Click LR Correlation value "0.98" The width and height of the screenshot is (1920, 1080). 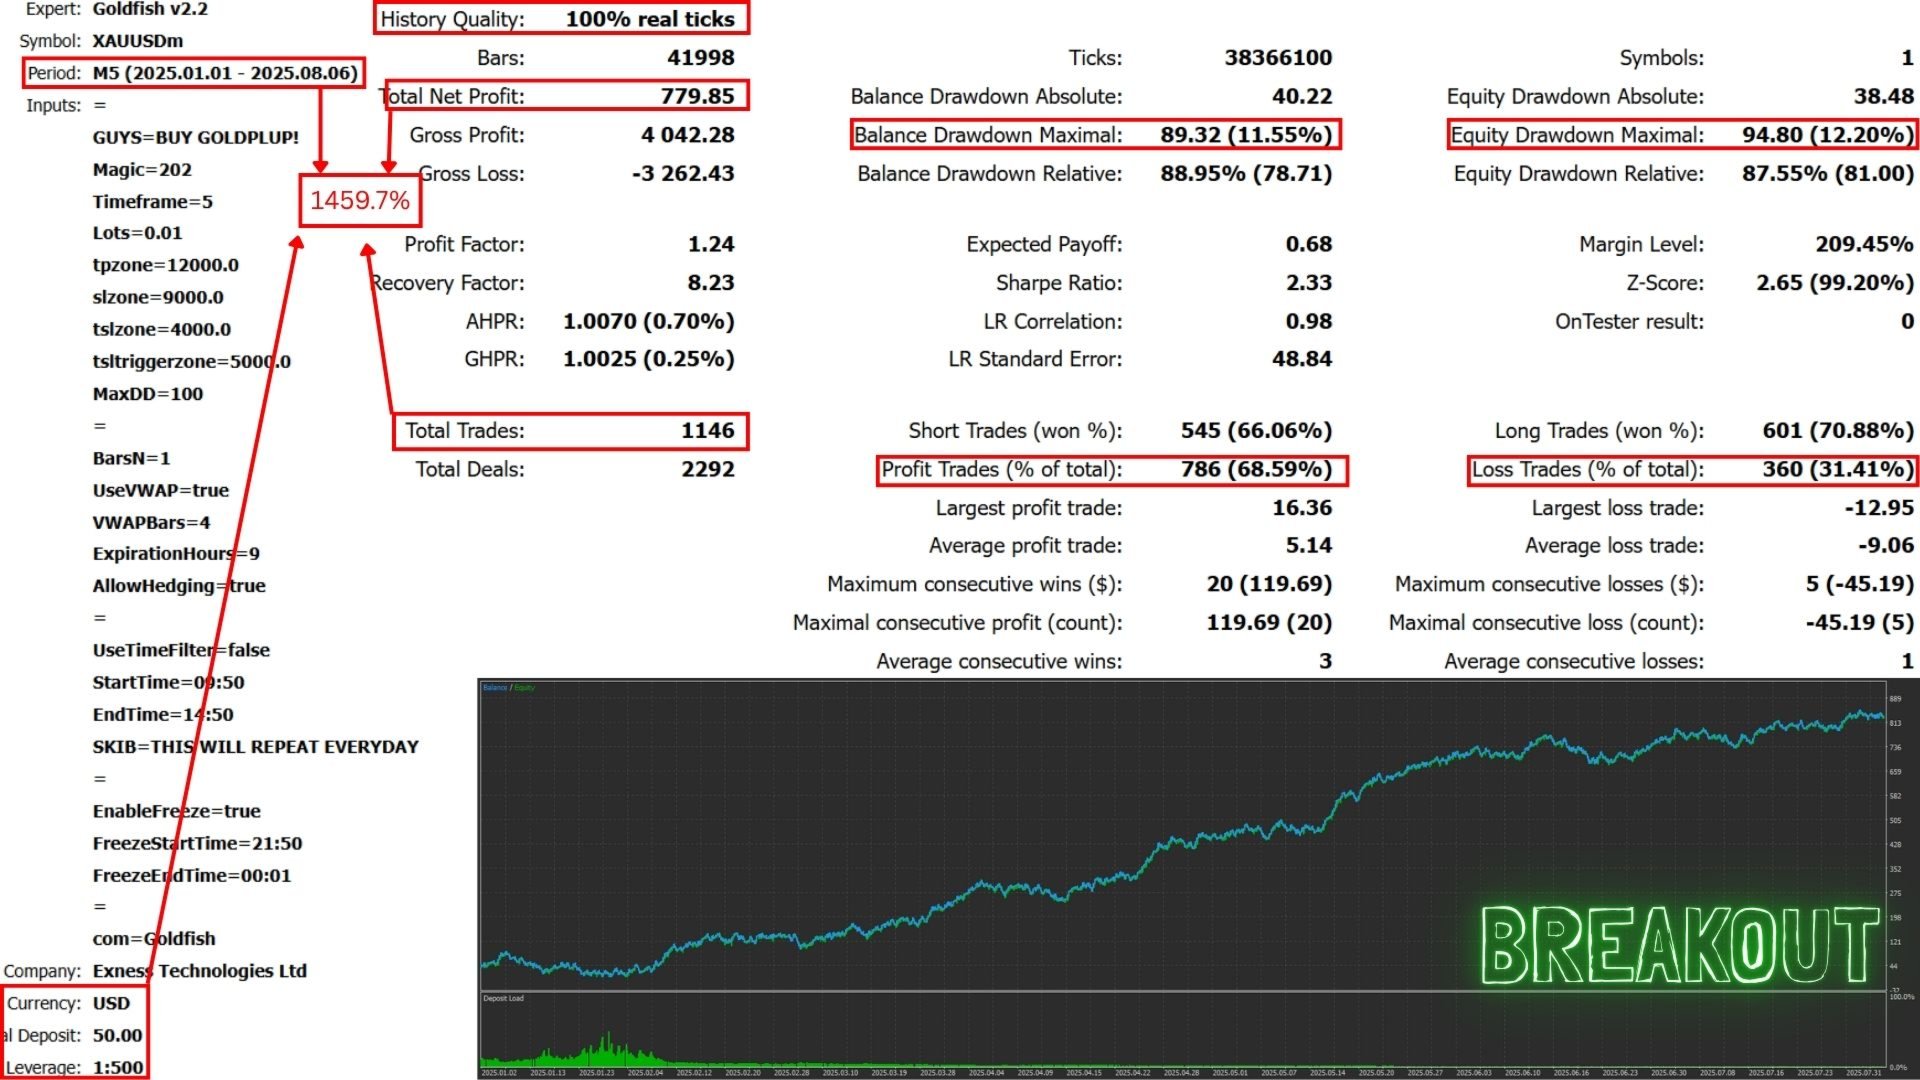[1309, 321]
